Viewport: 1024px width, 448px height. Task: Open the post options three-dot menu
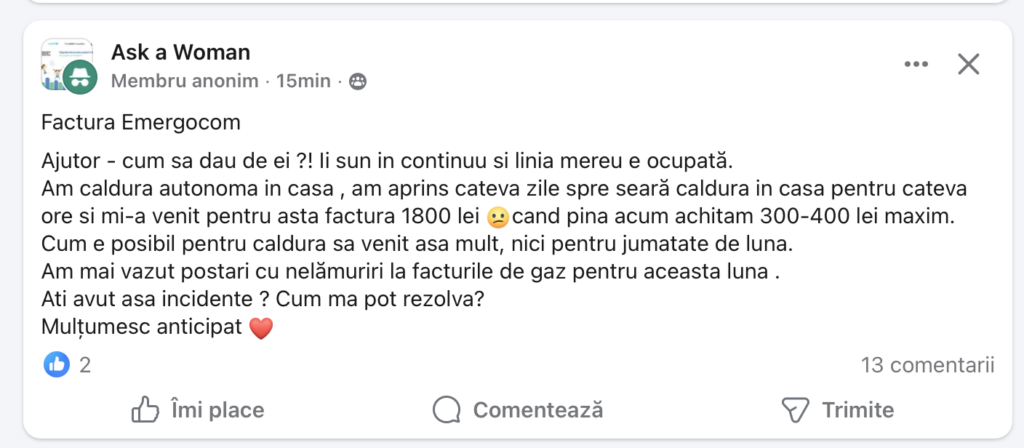916,65
